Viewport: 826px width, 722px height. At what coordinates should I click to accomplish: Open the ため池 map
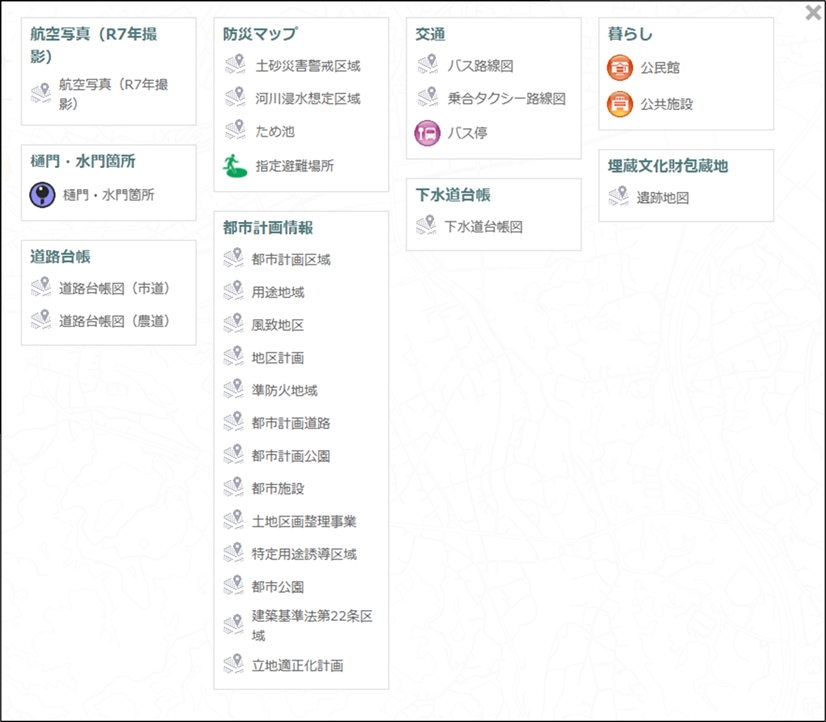click(274, 131)
